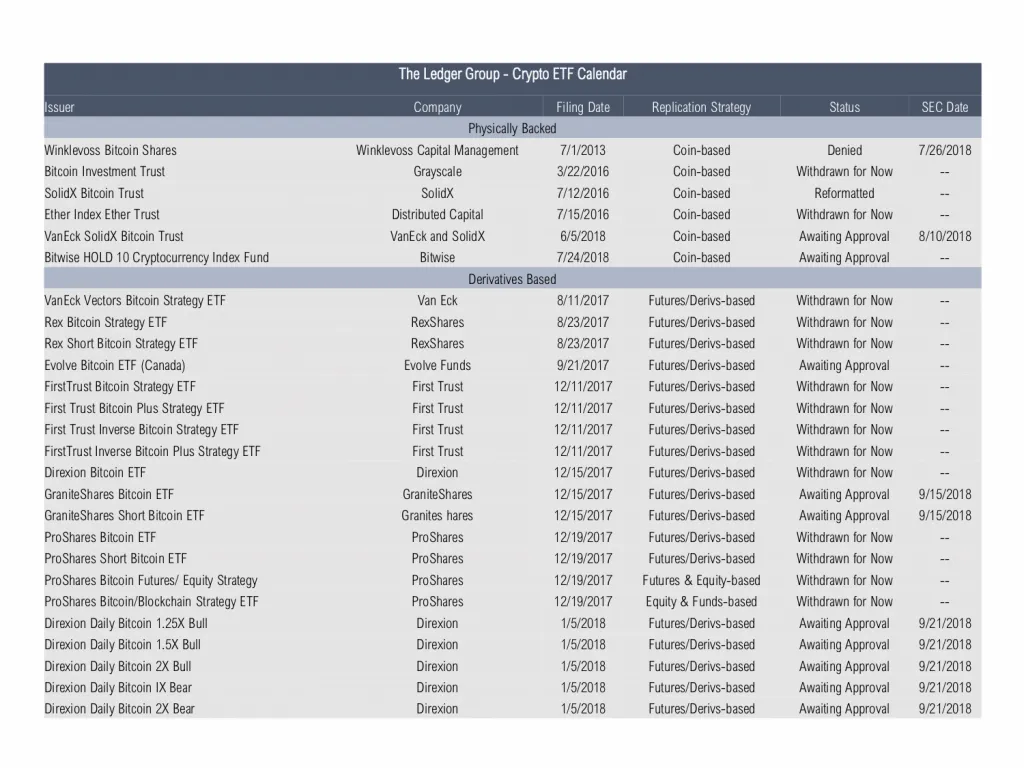Select the 'Status' column header

844,107
